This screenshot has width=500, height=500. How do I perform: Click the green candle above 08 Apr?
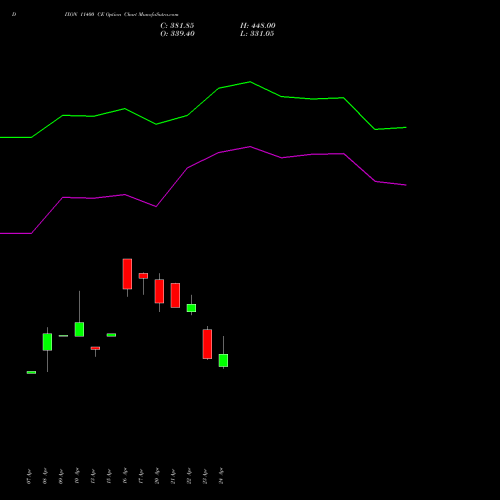tap(47, 342)
